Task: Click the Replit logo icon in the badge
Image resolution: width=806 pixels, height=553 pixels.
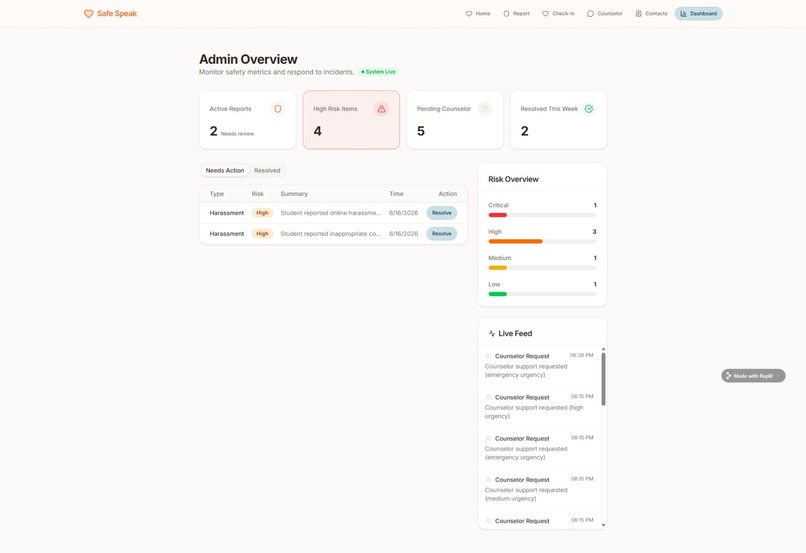Action: click(x=728, y=376)
